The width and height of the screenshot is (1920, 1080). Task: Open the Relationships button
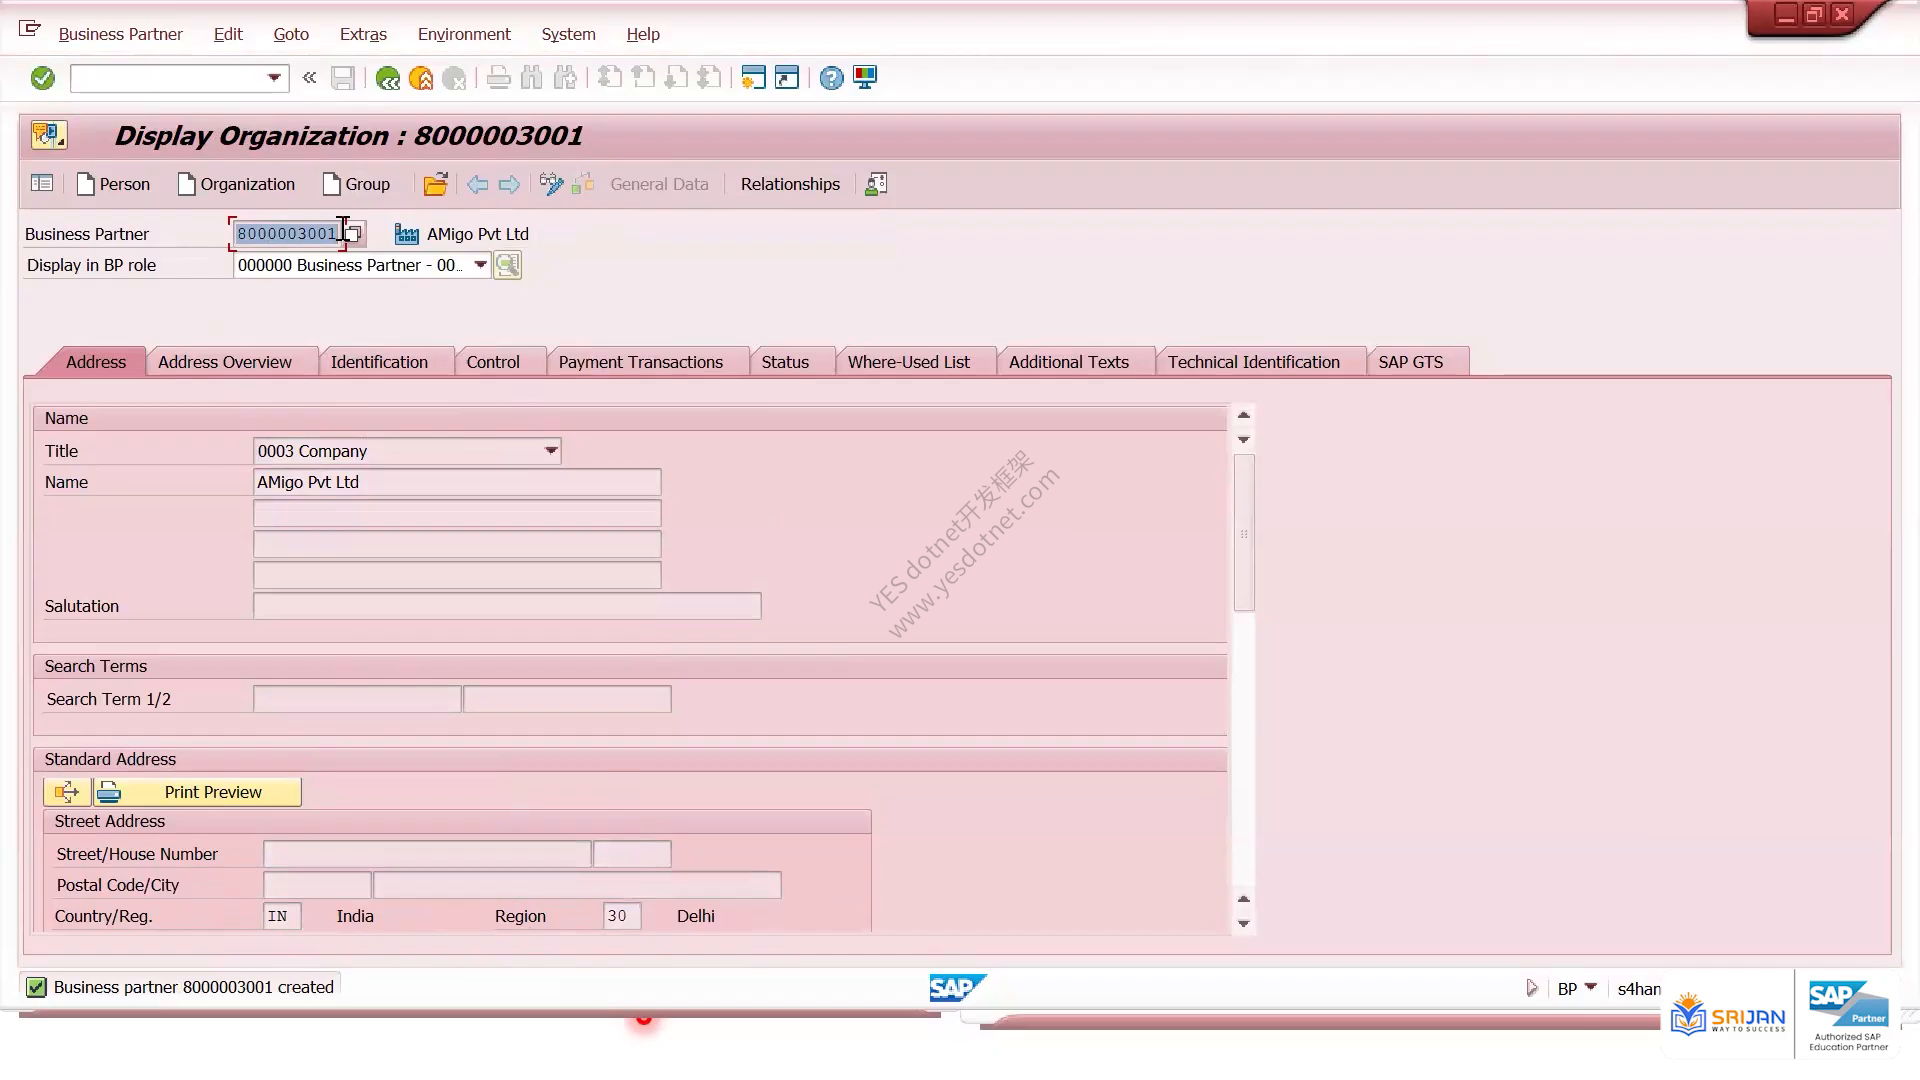click(790, 184)
